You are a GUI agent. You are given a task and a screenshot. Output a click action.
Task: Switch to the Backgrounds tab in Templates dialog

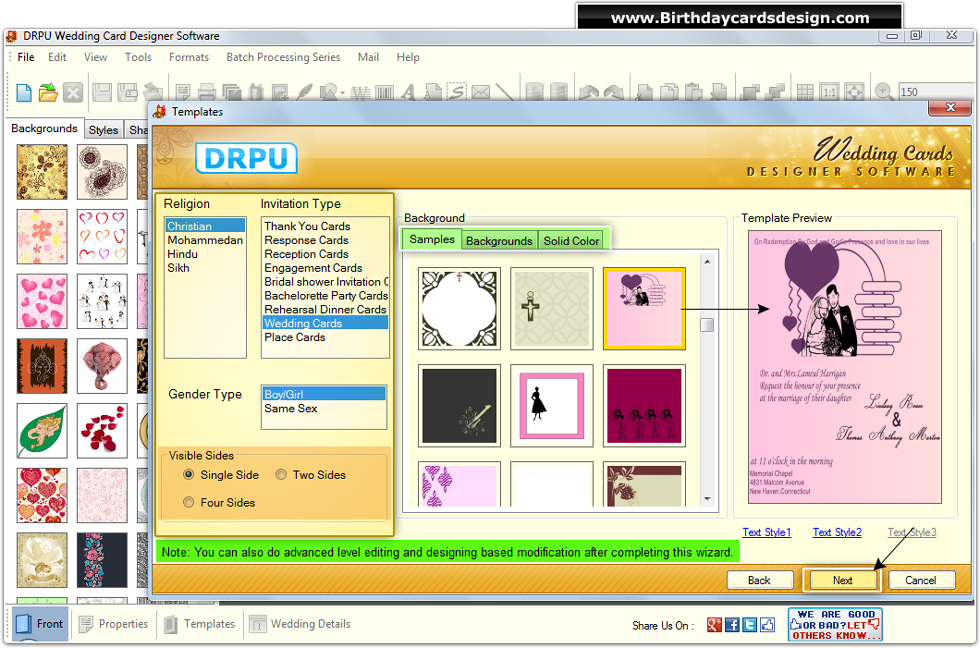pos(499,241)
